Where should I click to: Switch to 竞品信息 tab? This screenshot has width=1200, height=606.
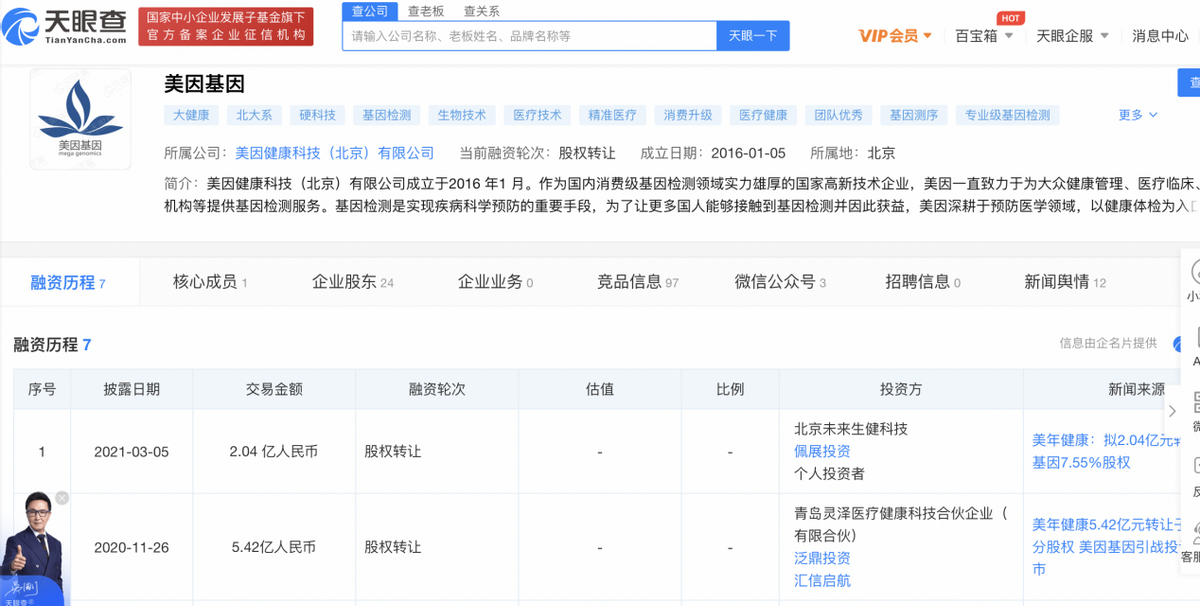point(638,282)
